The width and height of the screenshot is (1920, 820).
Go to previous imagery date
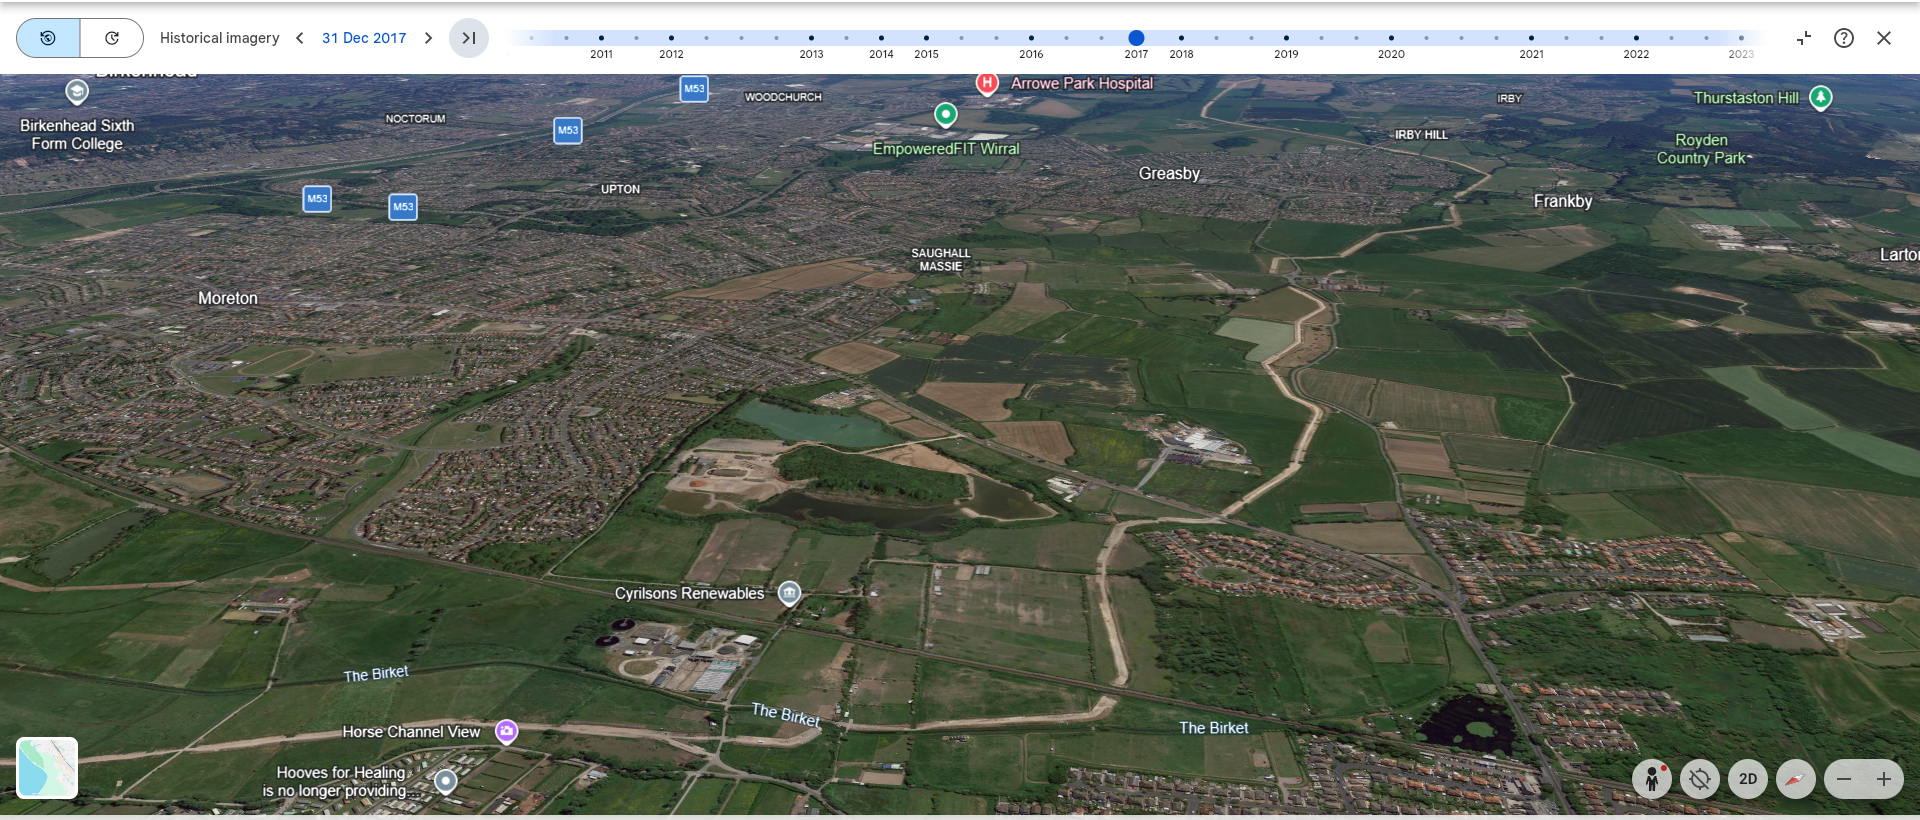click(300, 38)
